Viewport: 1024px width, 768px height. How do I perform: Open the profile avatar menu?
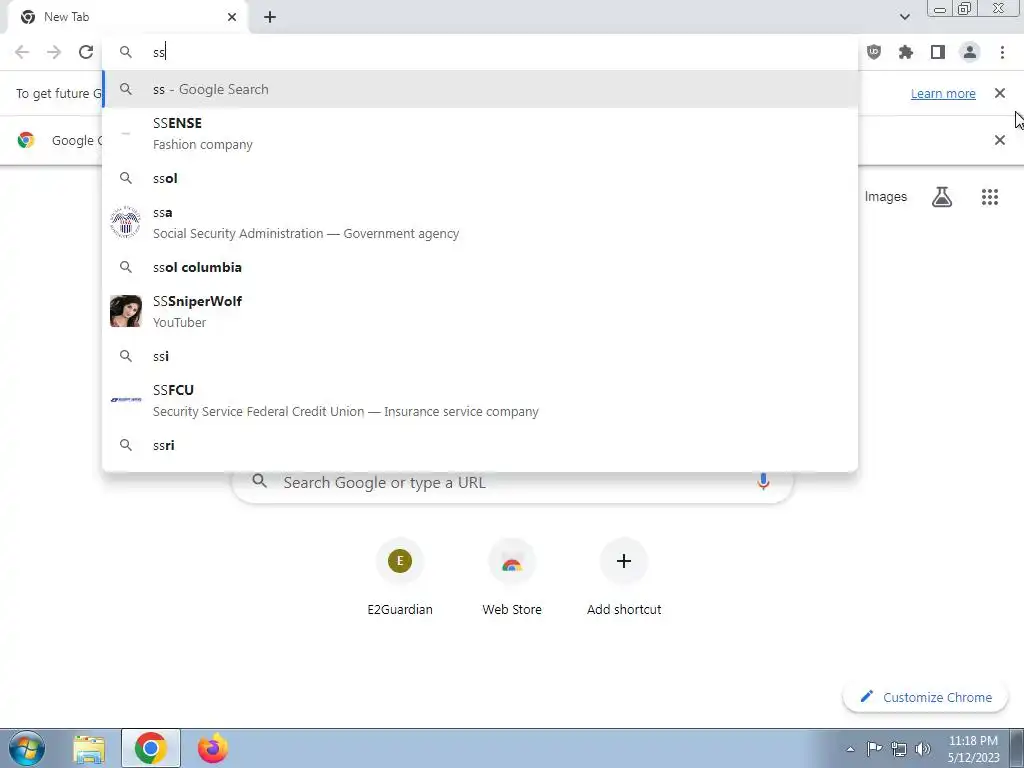(970, 52)
